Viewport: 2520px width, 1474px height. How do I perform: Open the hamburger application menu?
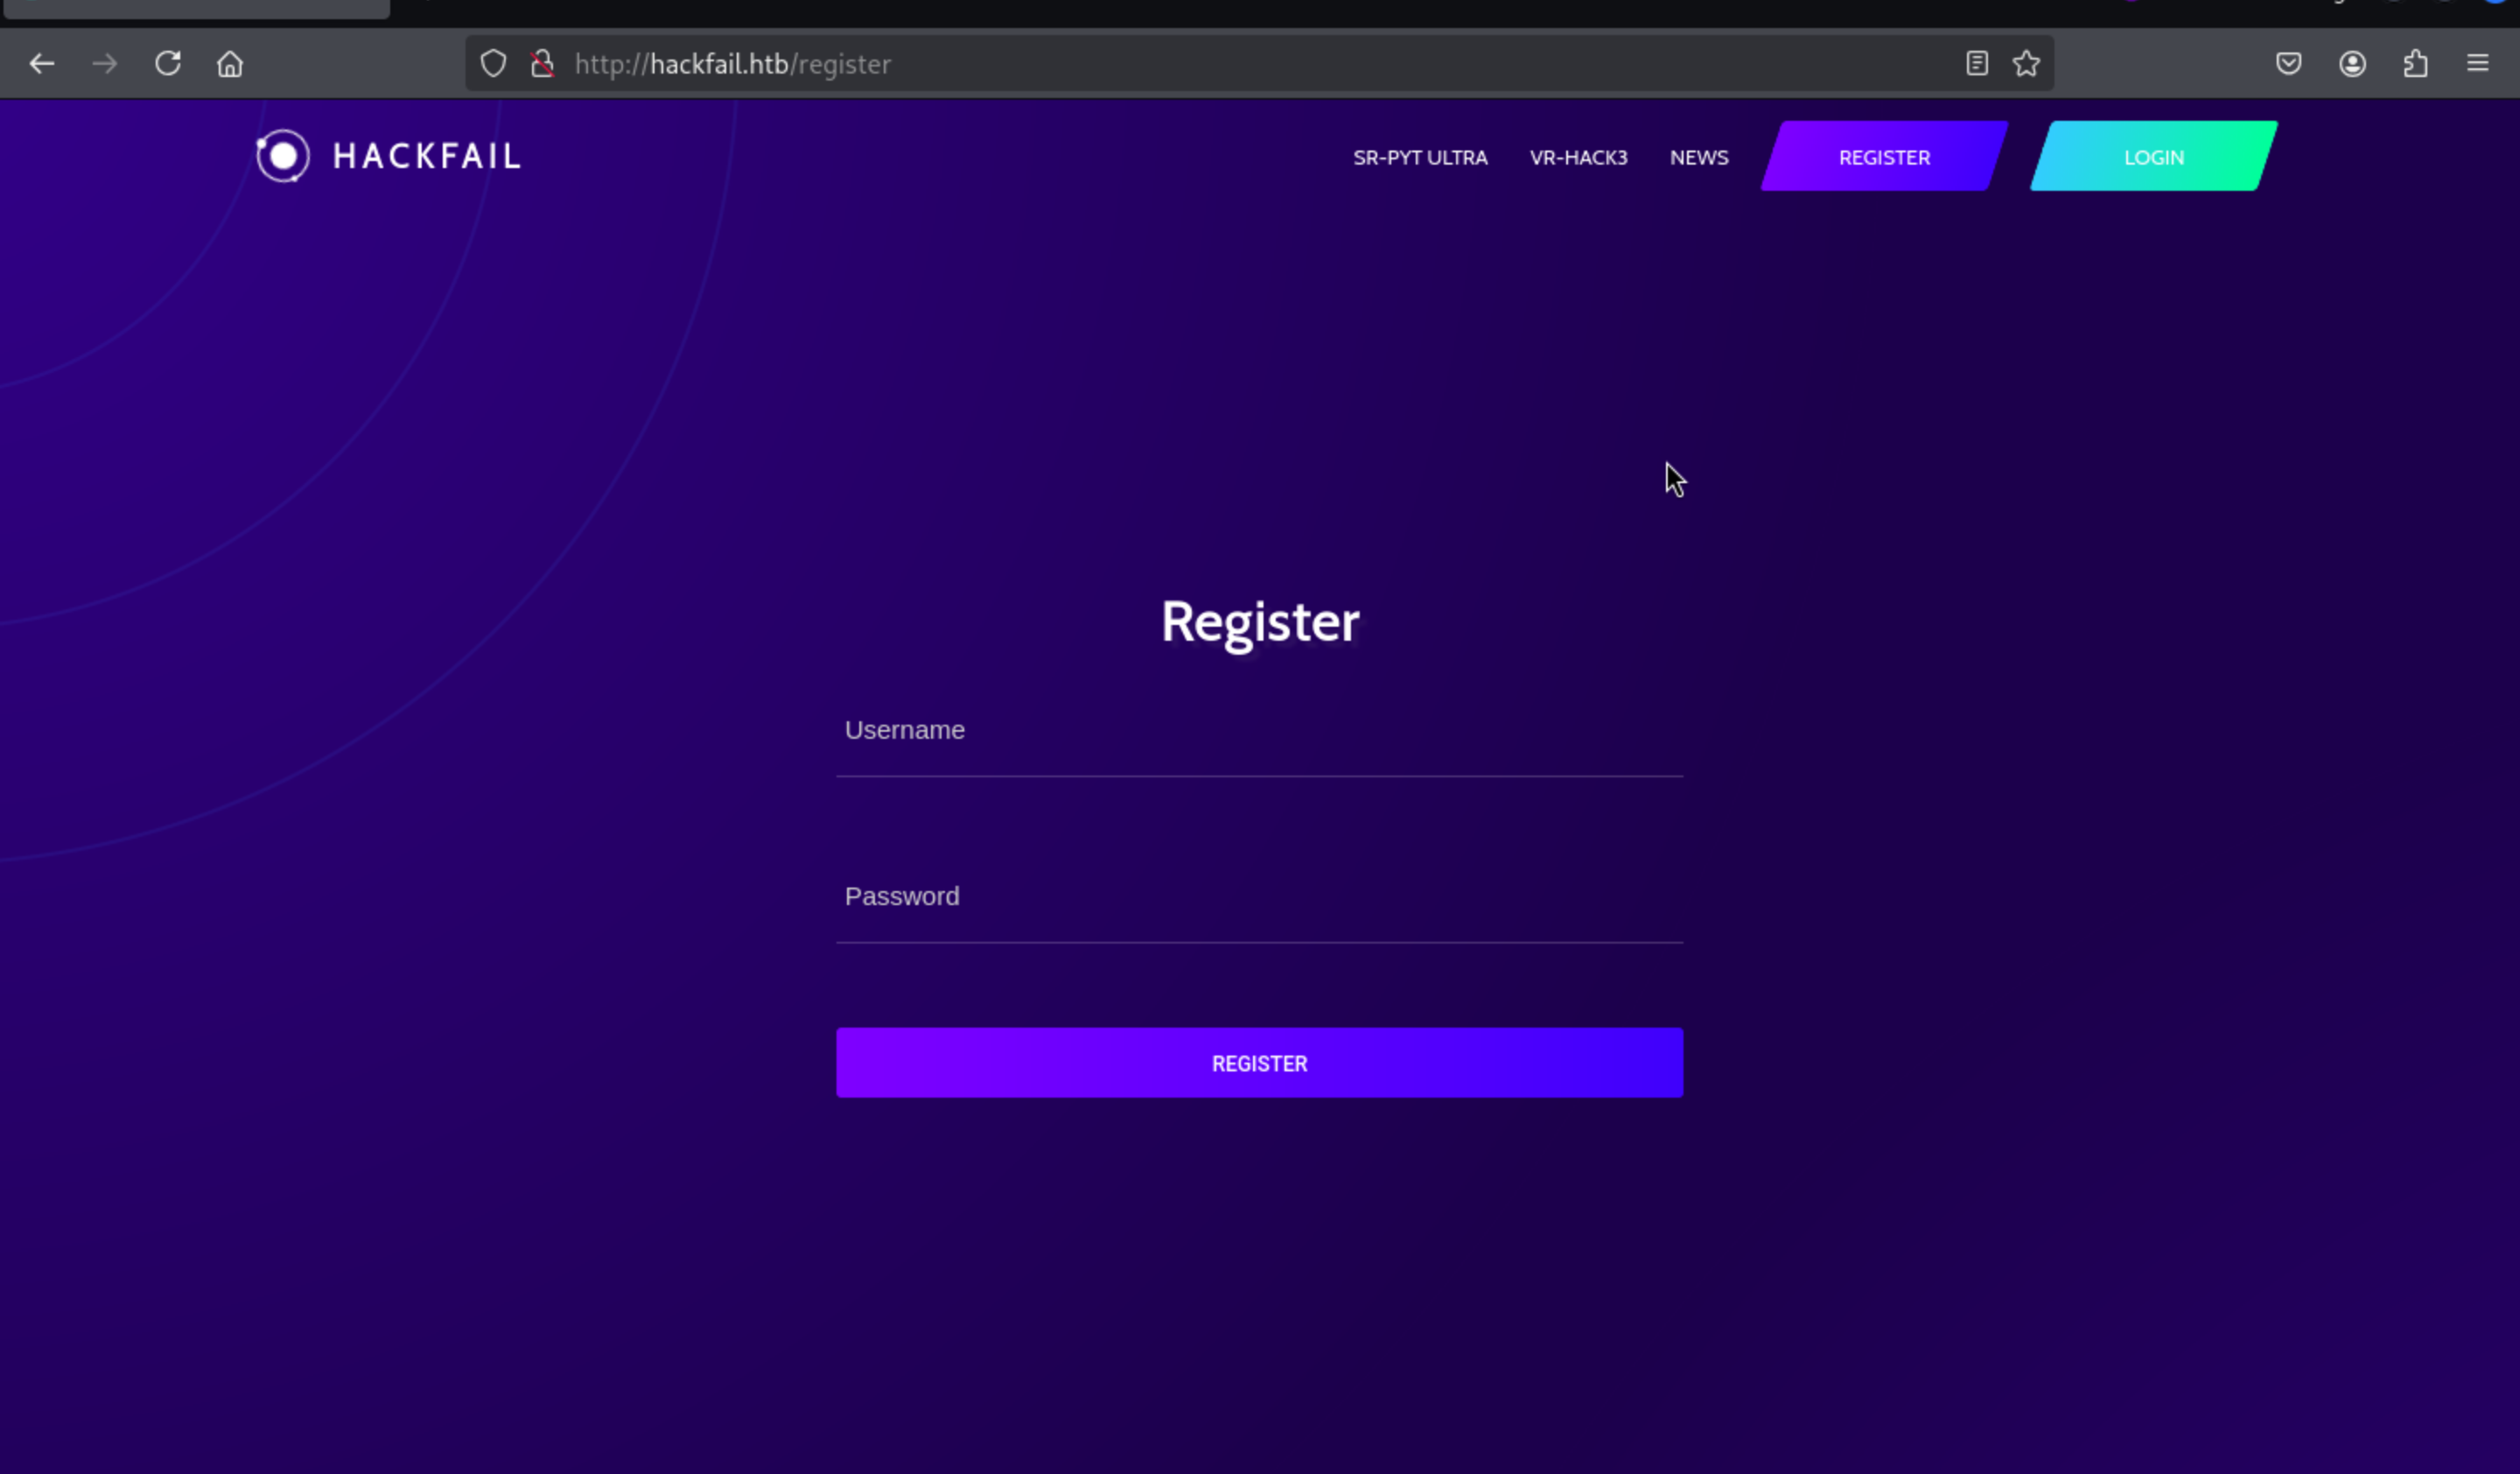pyautogui.click(x=2478, y=64)
